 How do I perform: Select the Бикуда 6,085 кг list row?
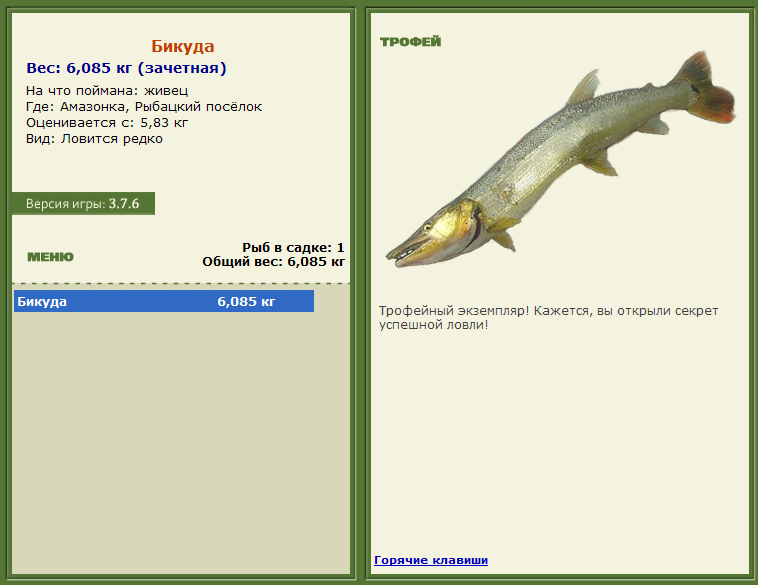[164, 301]
